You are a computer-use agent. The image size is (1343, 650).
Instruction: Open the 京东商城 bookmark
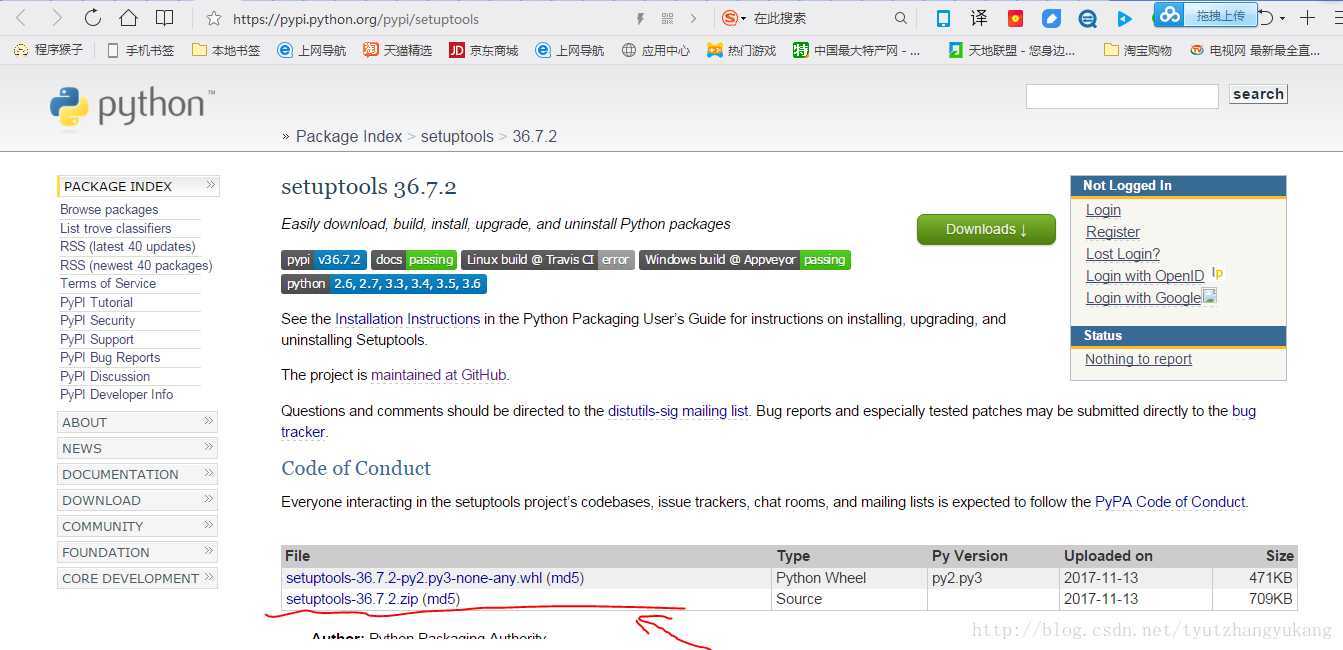pyautogui.click(x=484, y=50)
